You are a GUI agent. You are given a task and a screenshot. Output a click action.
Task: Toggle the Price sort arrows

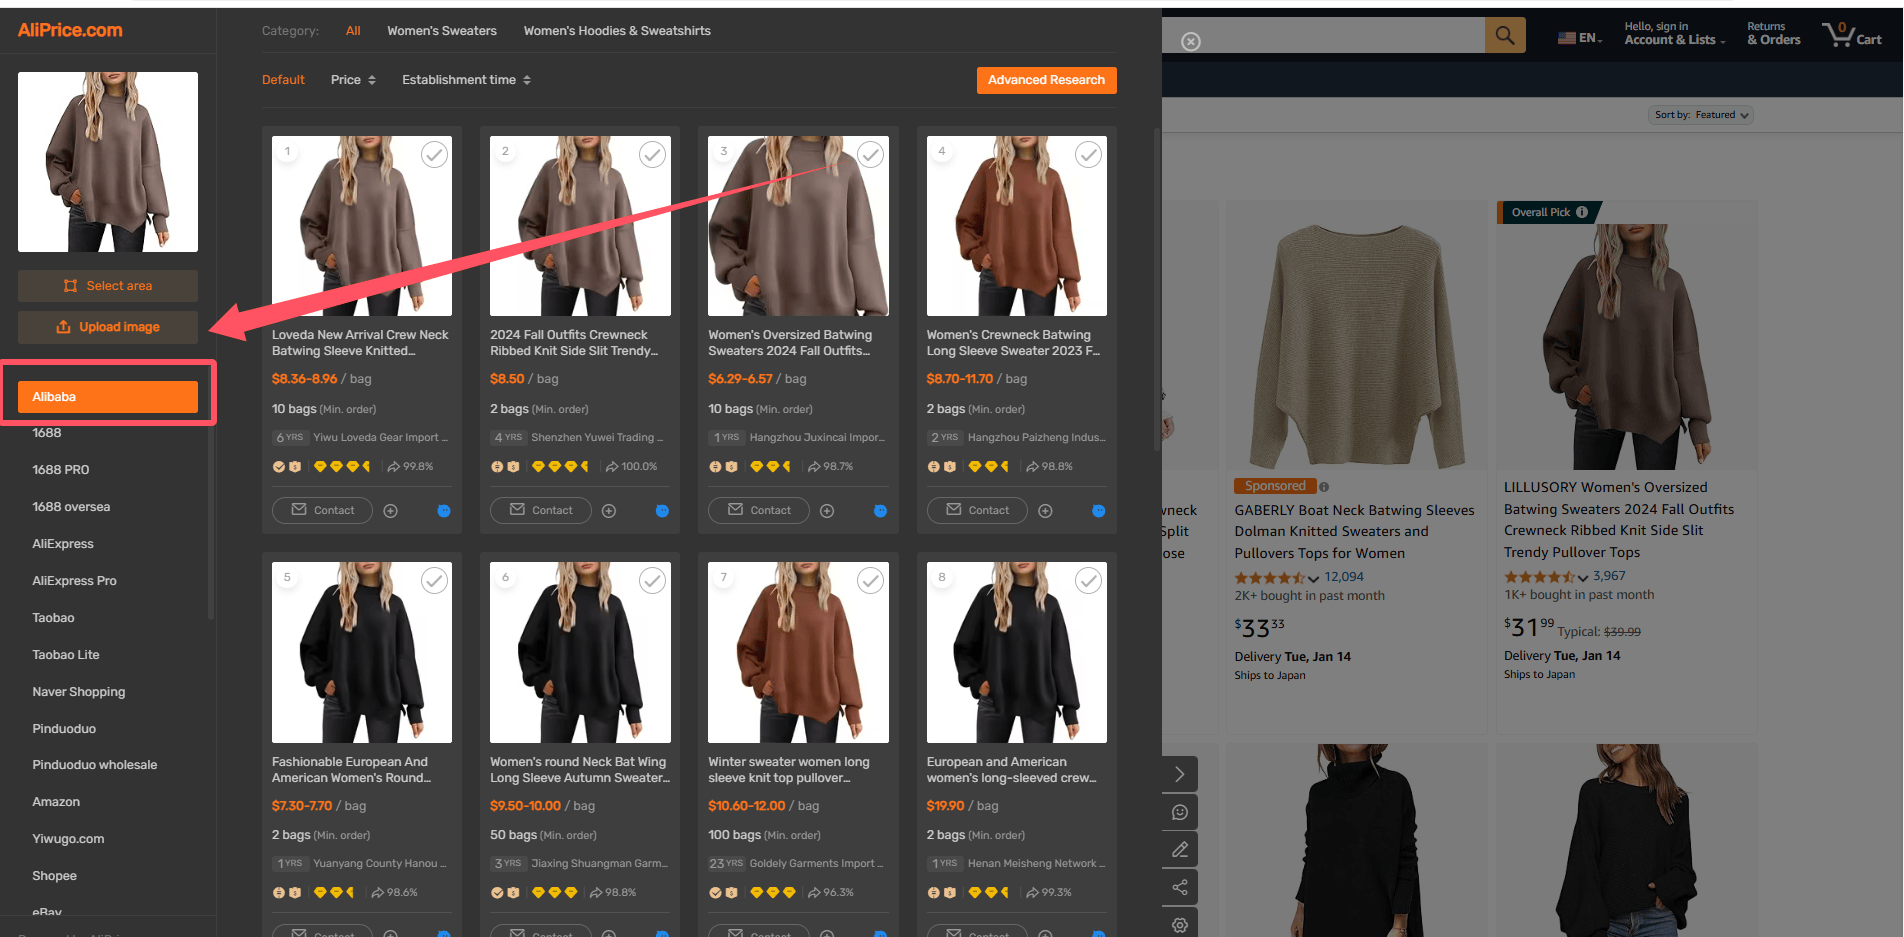[353, 80]
